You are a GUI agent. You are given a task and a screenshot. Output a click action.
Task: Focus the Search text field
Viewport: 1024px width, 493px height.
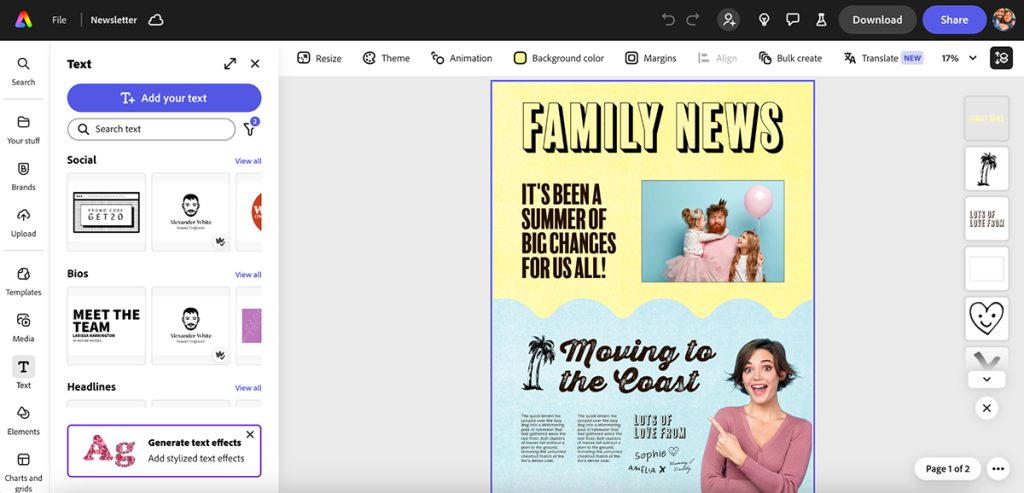[151, 129]
